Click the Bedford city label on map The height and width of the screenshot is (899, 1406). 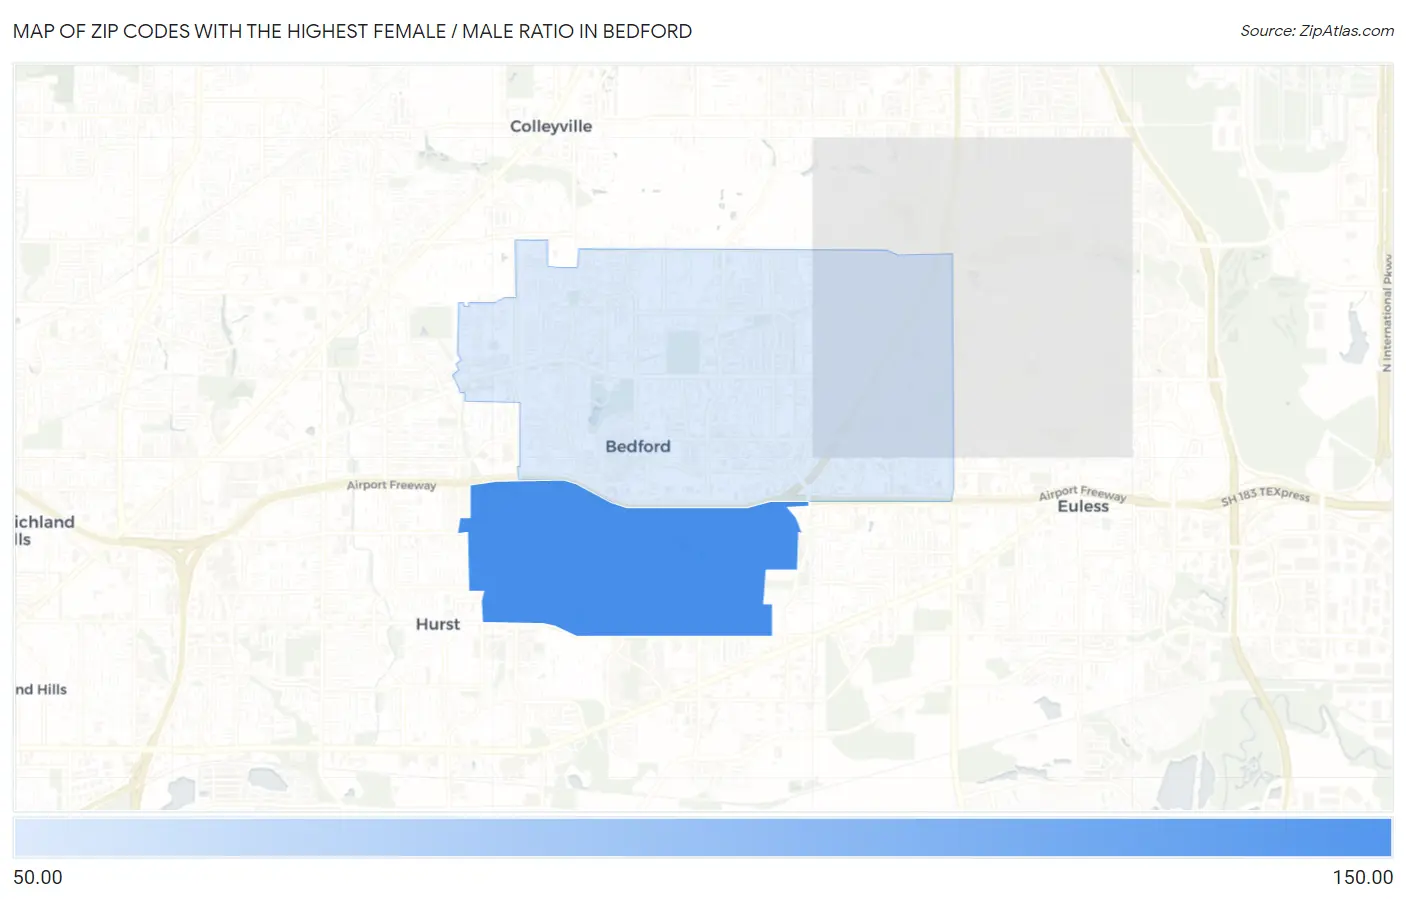pos(638,446)
